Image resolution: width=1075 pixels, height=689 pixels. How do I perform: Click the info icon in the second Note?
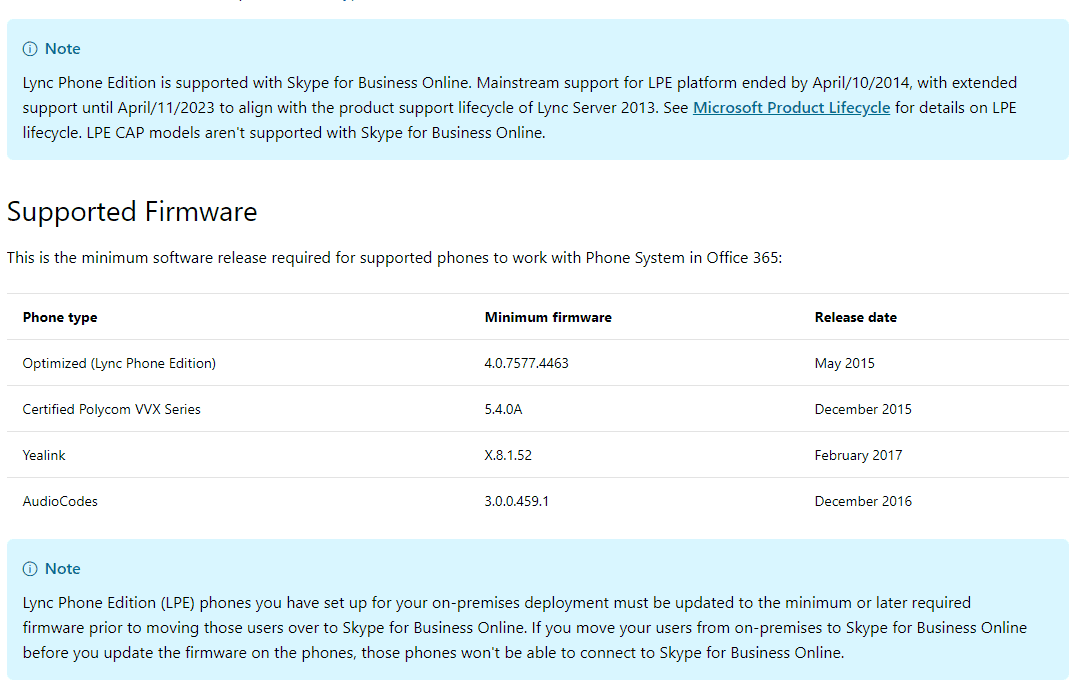coord(30,569)
